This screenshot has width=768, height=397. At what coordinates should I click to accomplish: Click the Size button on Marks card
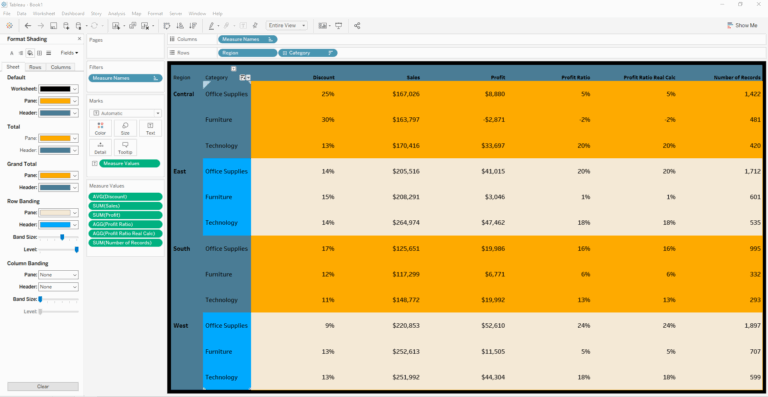click(125, 128)
